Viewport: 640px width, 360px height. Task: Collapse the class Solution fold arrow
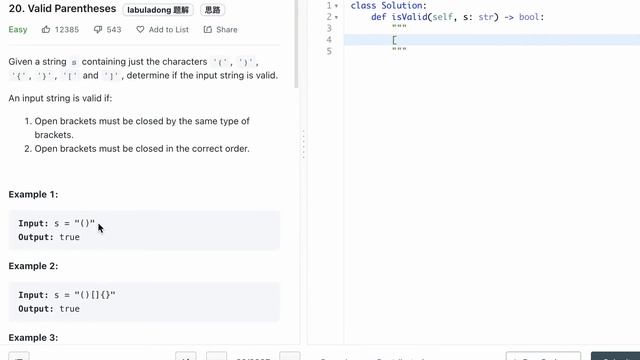click(336, 6)
